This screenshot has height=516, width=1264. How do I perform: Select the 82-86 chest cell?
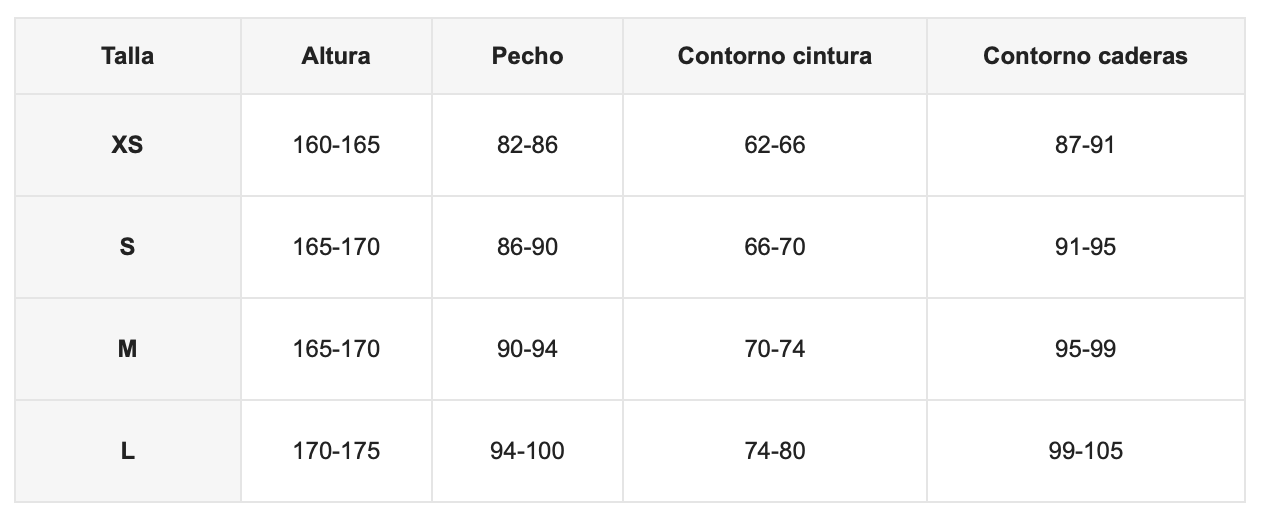tap(527, 145)
